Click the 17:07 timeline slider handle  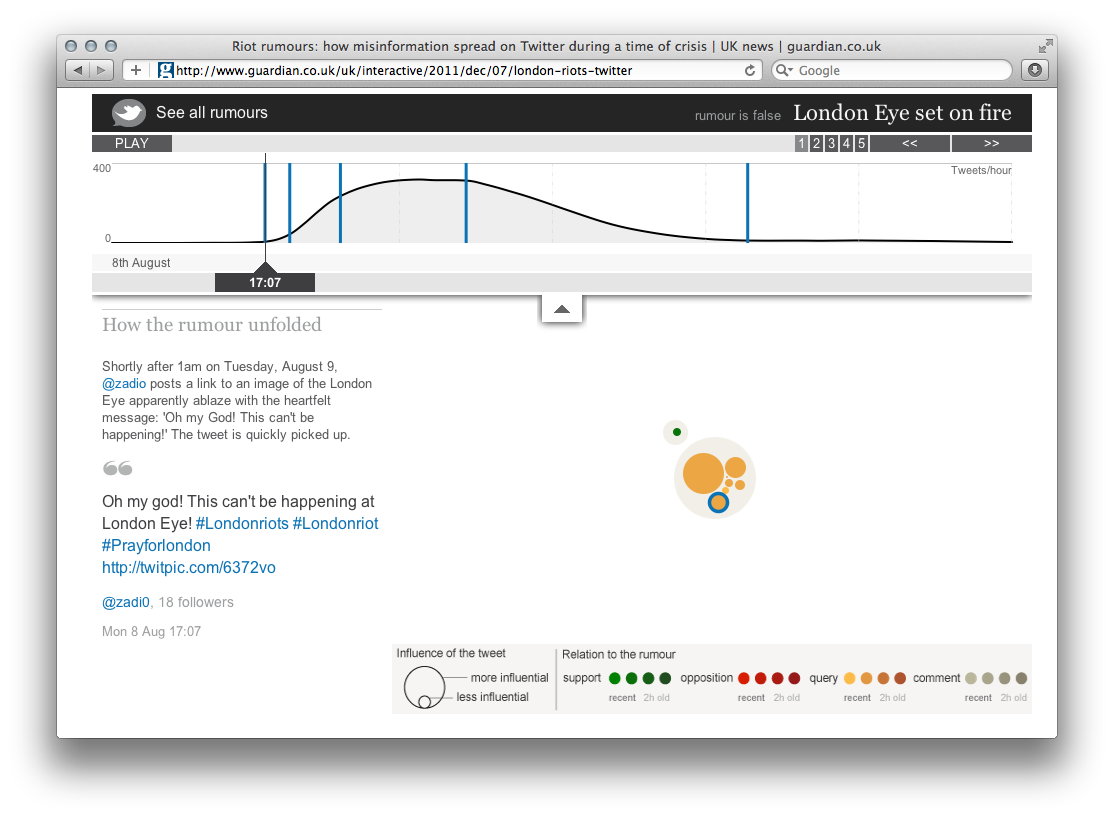click(x=264, y=281)
